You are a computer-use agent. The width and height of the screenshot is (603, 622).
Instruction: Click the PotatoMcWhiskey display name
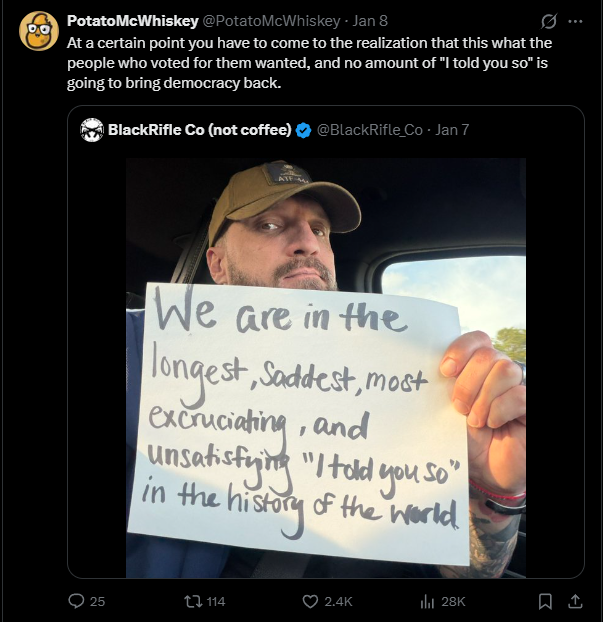click(x=133, y=21)
